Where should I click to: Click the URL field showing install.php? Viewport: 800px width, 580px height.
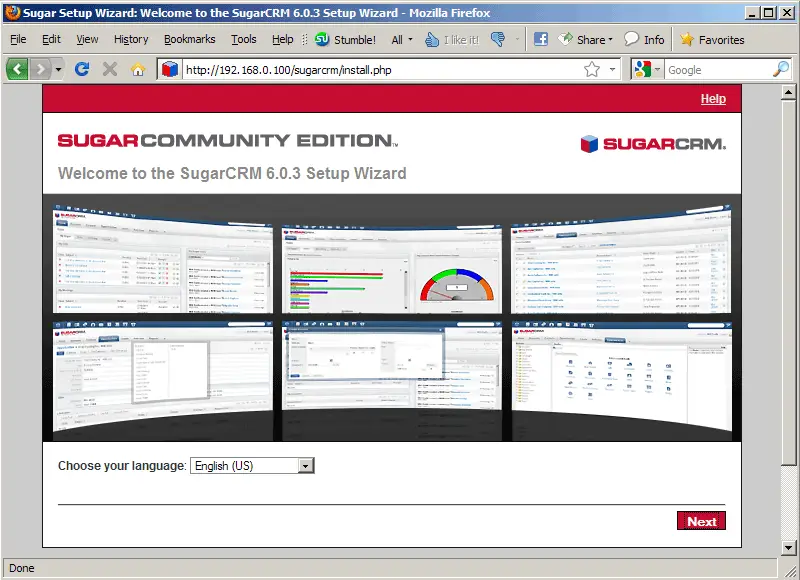[382, 70]
